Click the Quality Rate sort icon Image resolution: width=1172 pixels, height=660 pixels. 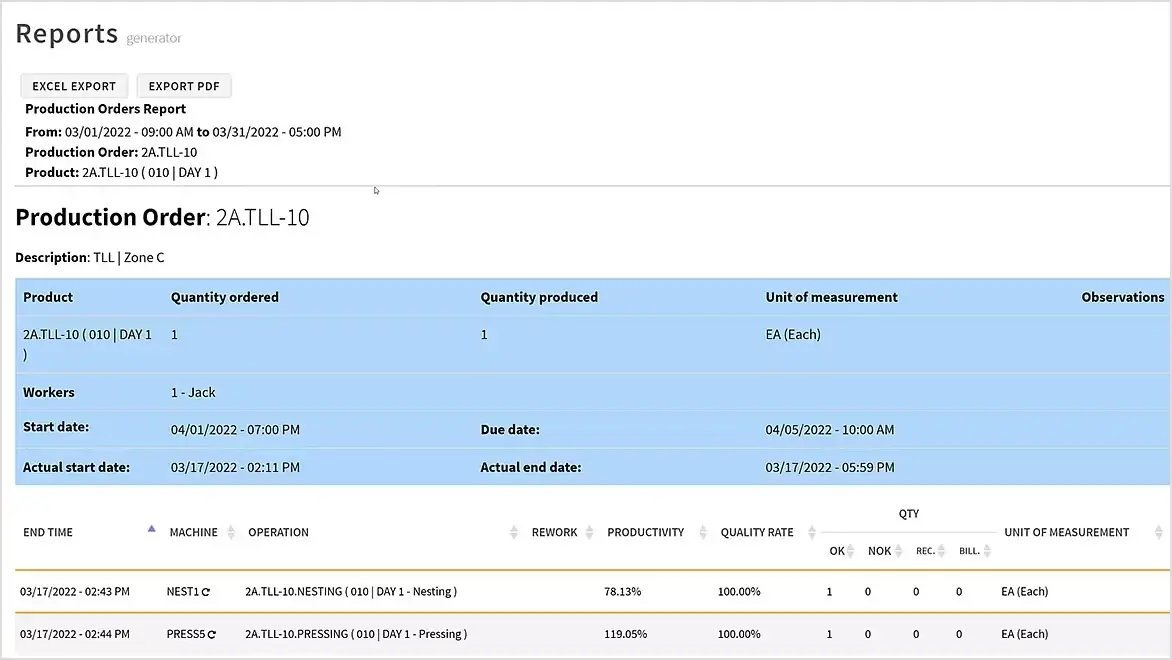tap(812, 532)
